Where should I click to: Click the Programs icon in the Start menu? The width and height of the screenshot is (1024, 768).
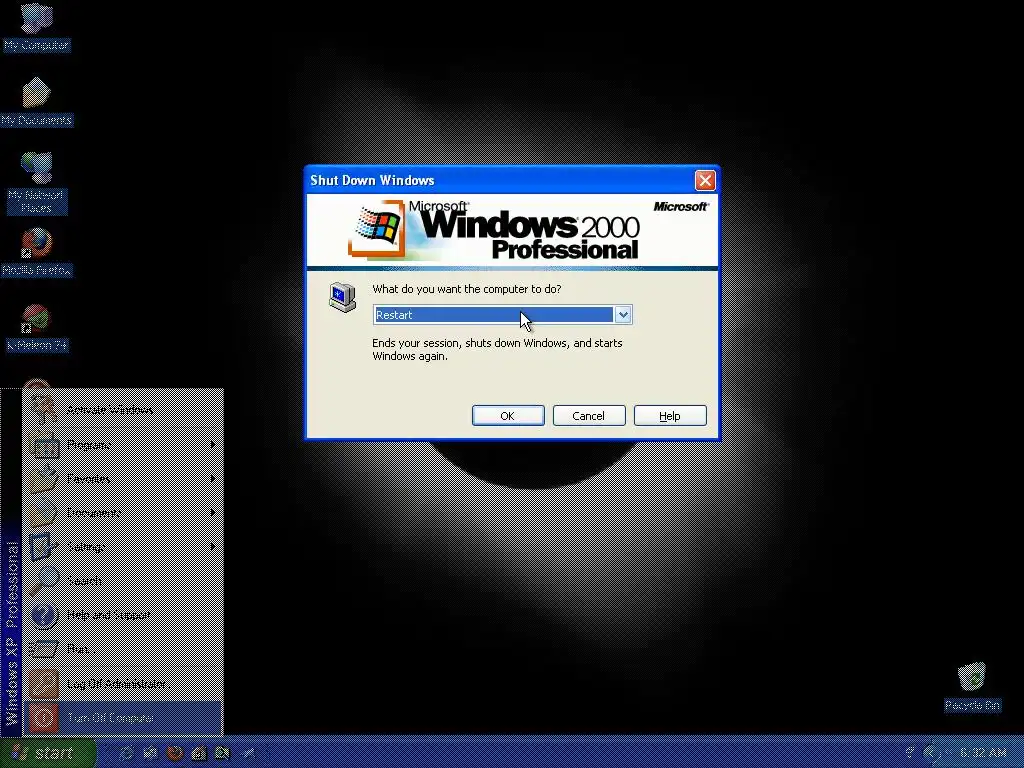[x=43, y=445]
